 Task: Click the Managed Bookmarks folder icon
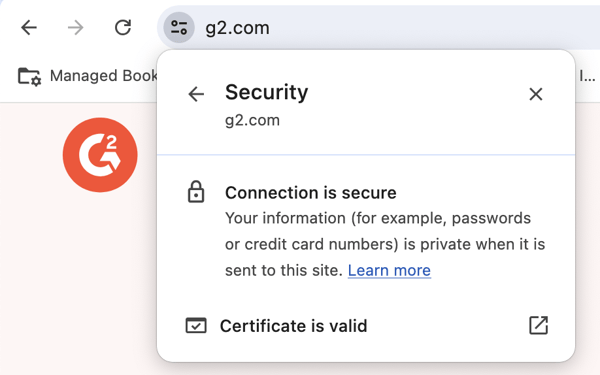pos(29,76)
